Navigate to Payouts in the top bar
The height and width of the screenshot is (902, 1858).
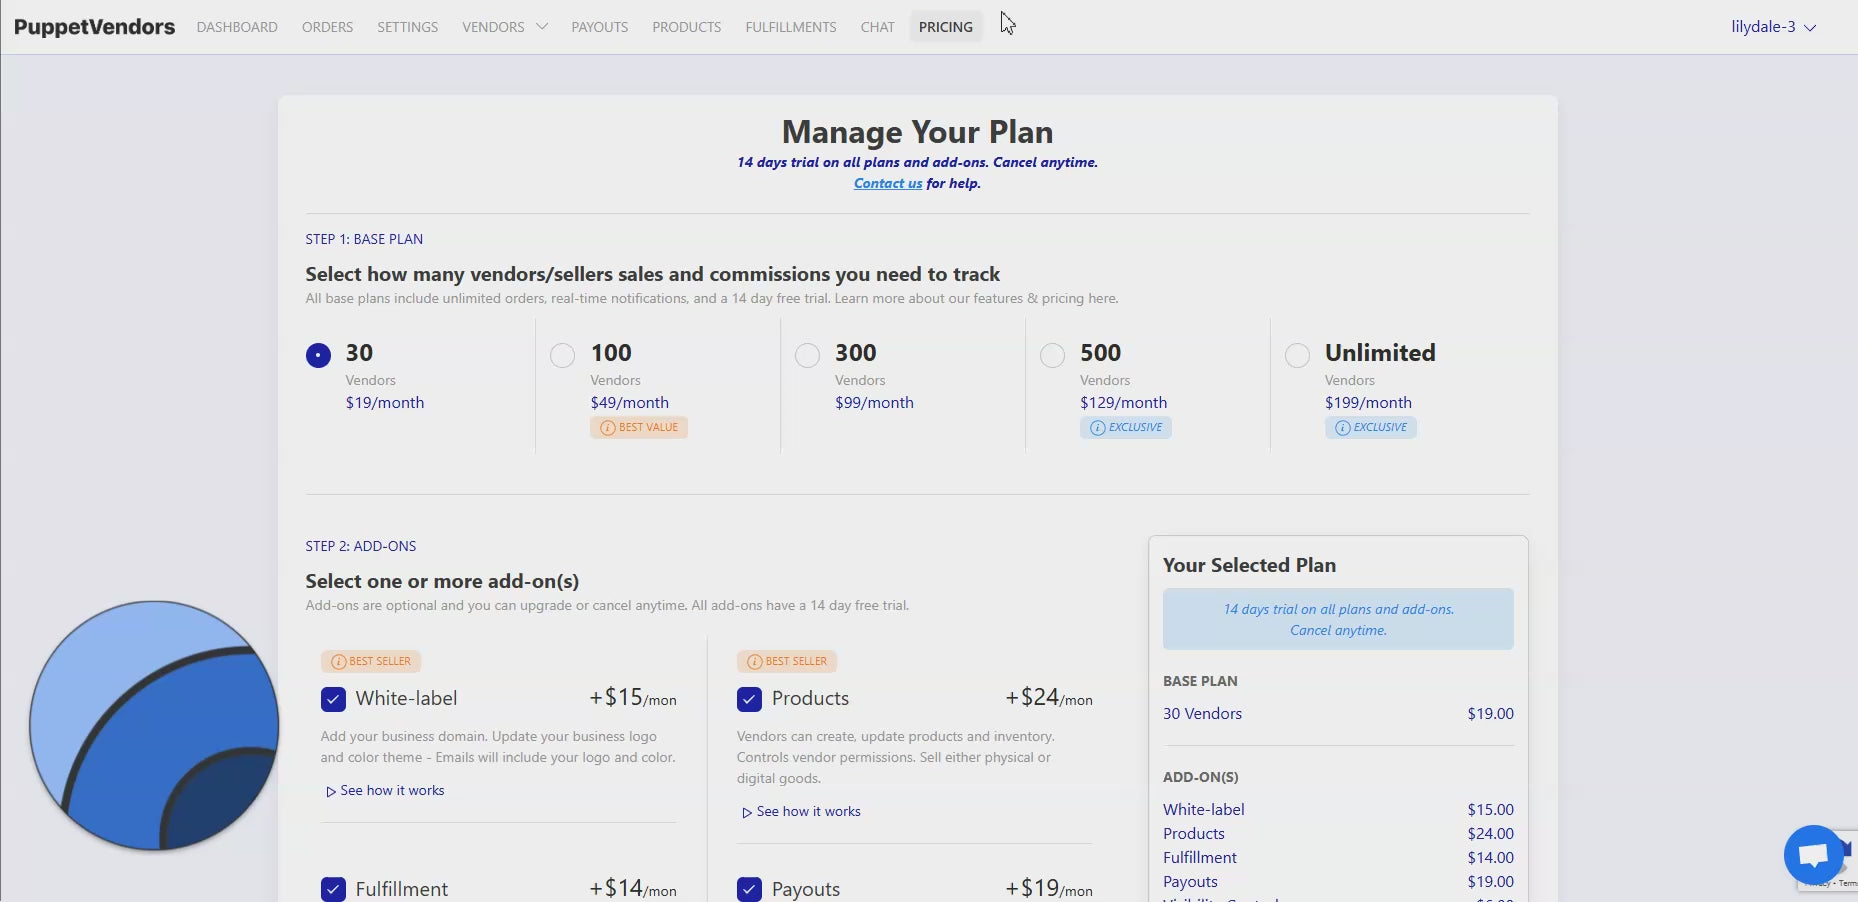[x=600, y=27]
